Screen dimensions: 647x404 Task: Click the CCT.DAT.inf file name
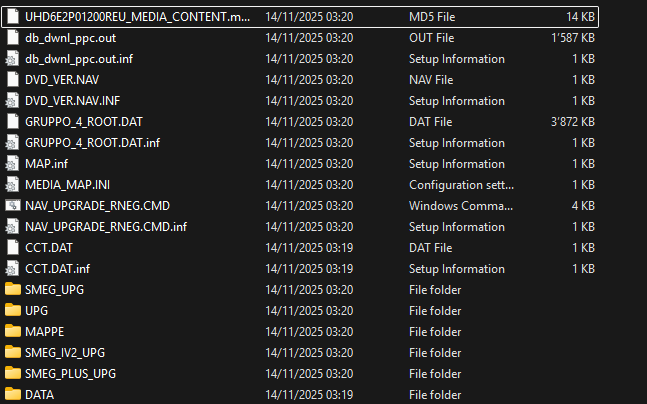click(x=57, y=269)
